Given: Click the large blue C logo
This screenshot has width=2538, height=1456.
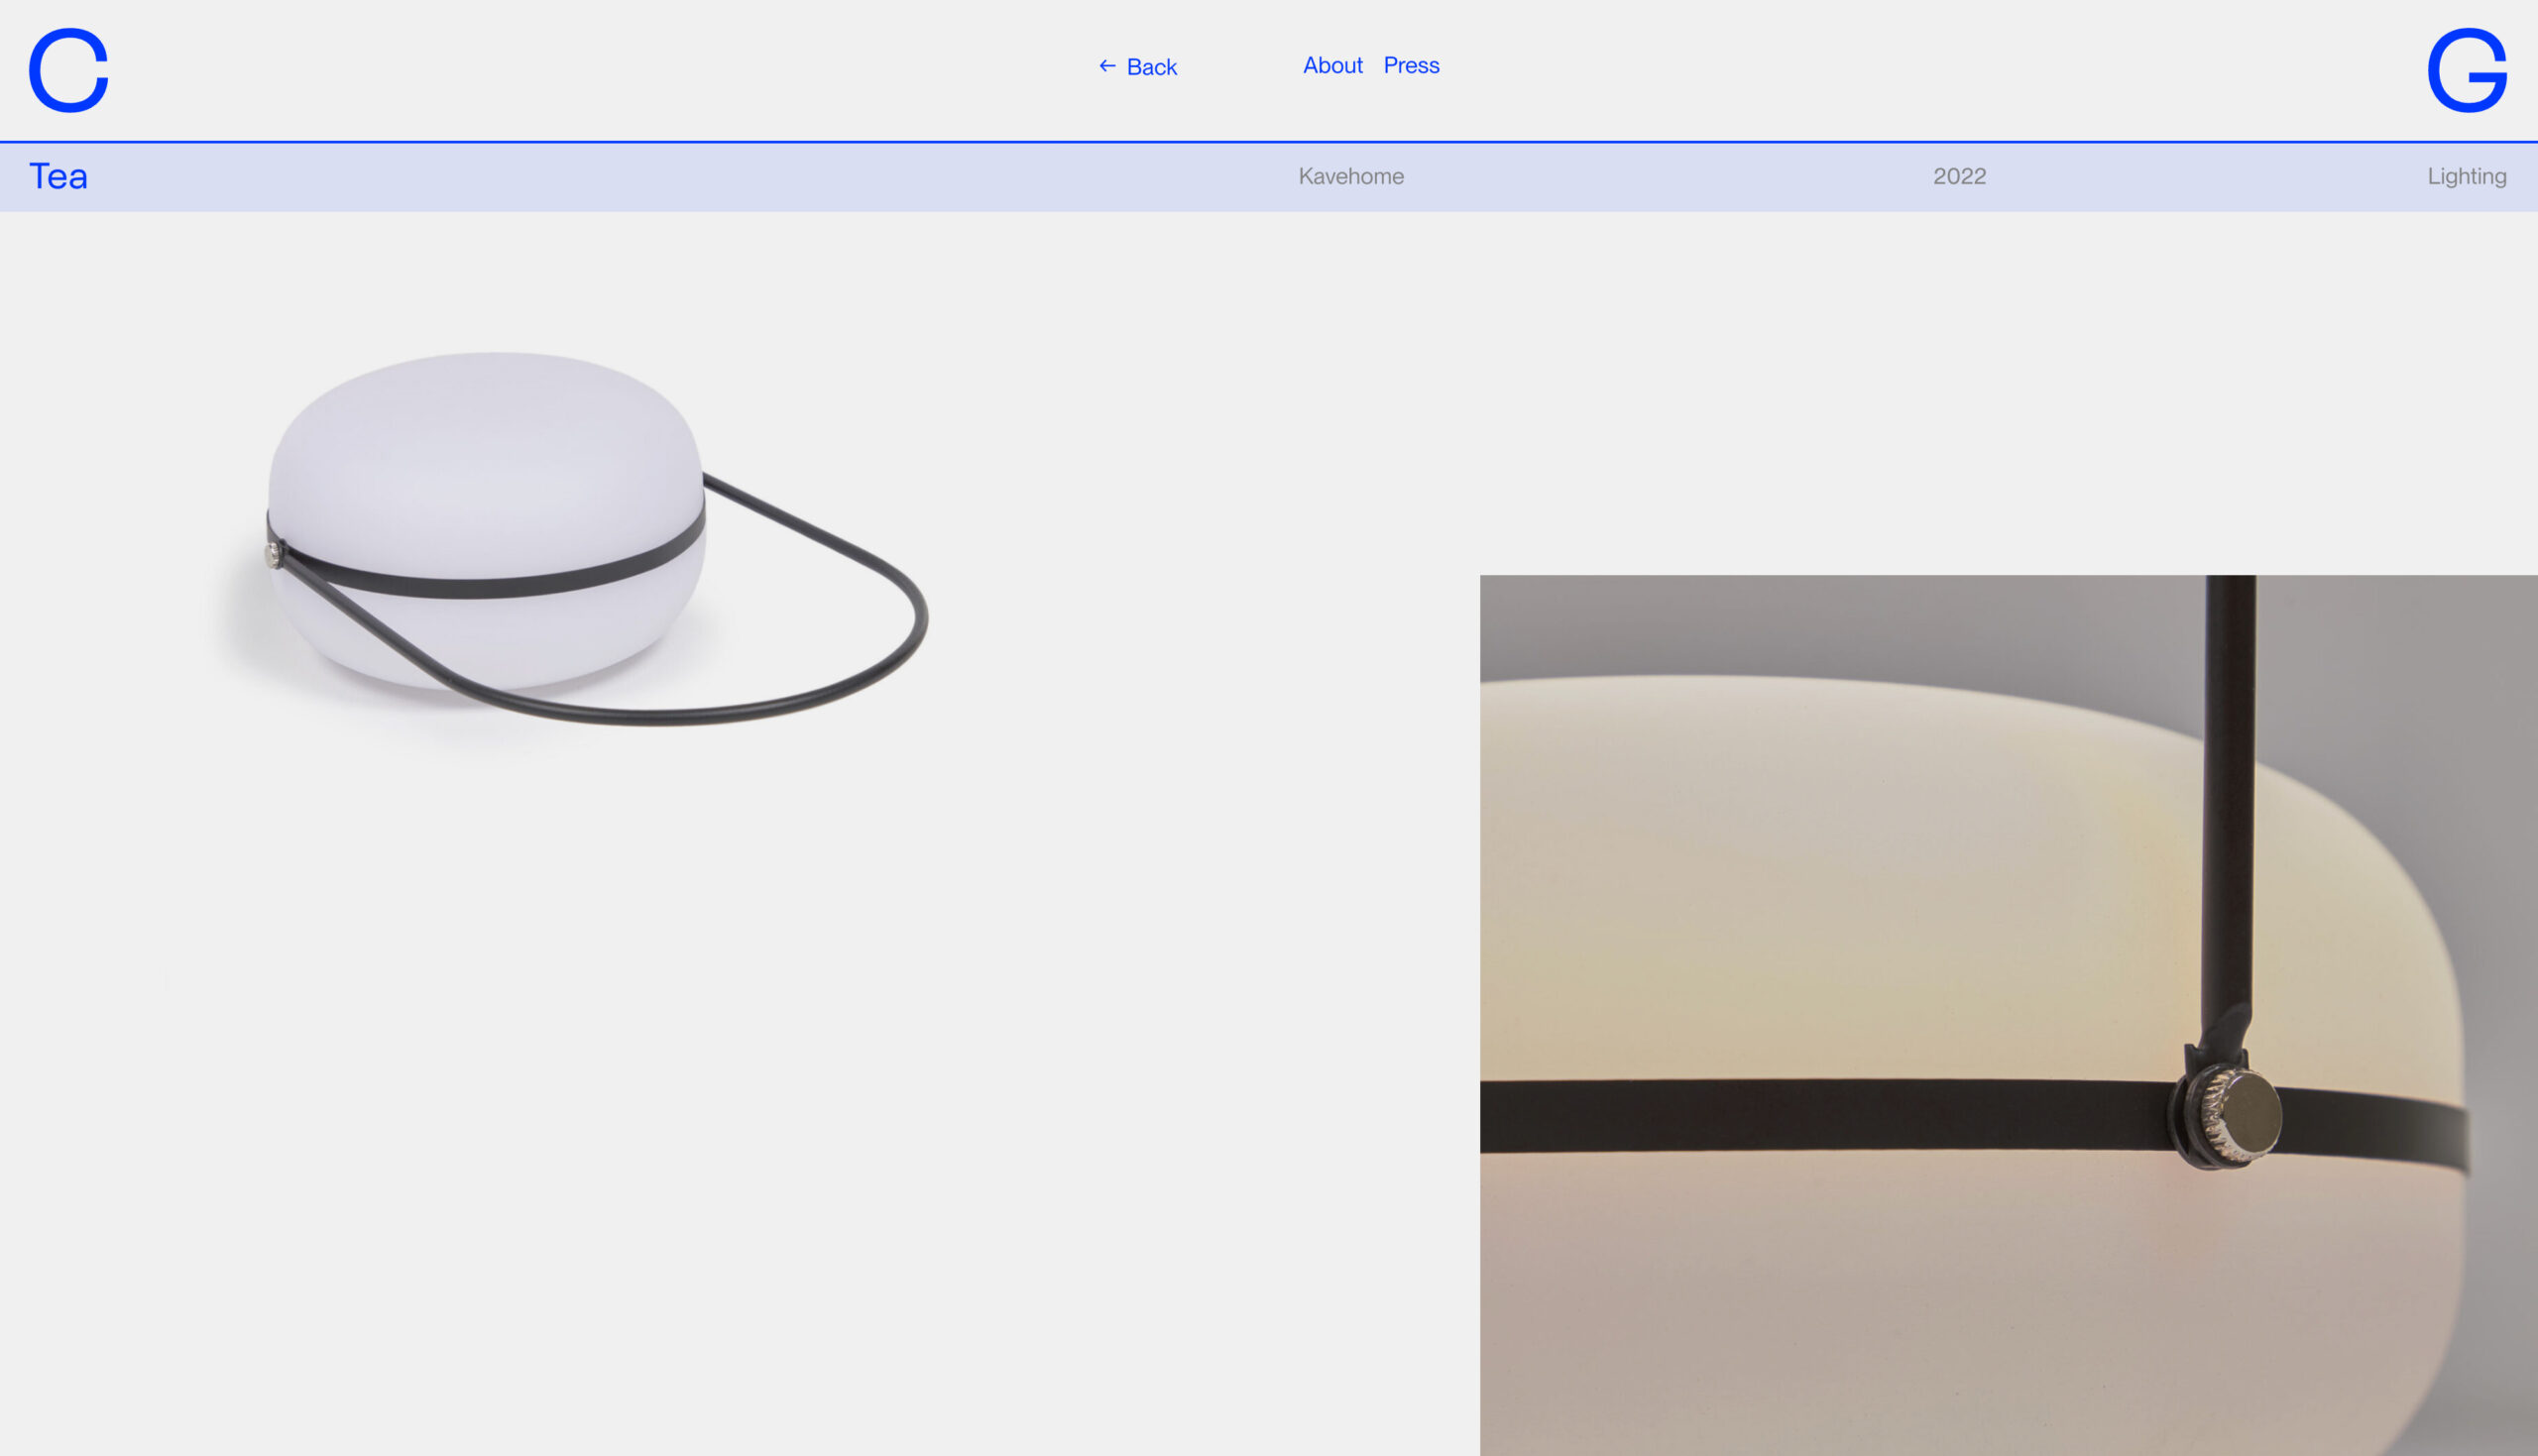Looking at the screenshot, I should (68, 70).
